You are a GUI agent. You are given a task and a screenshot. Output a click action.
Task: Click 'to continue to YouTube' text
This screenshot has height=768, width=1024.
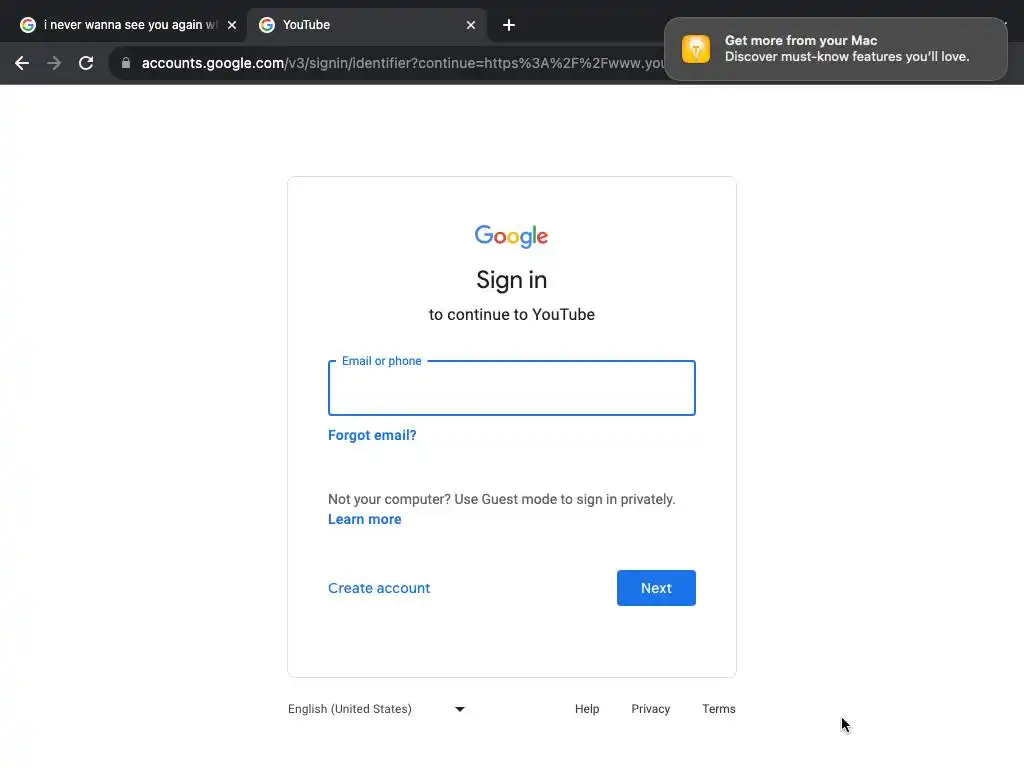point(511,314)
